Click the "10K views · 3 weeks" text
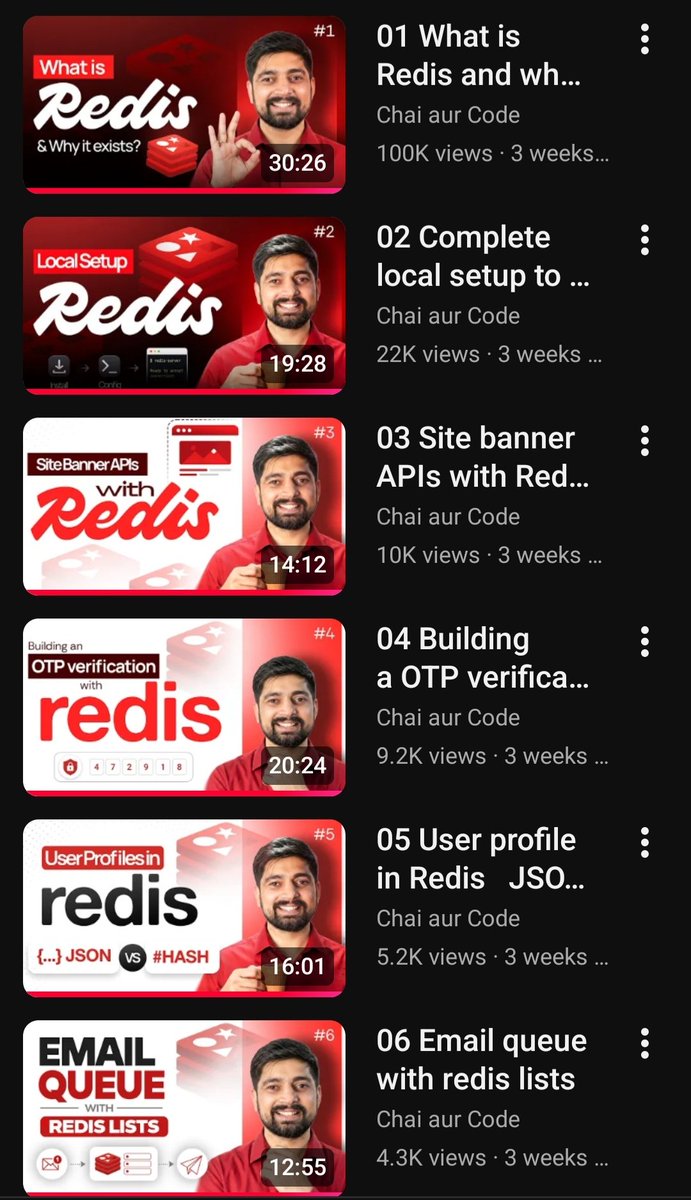This screenshot has width=691, height=1200. pyautogui.click(x=489, y=556)
